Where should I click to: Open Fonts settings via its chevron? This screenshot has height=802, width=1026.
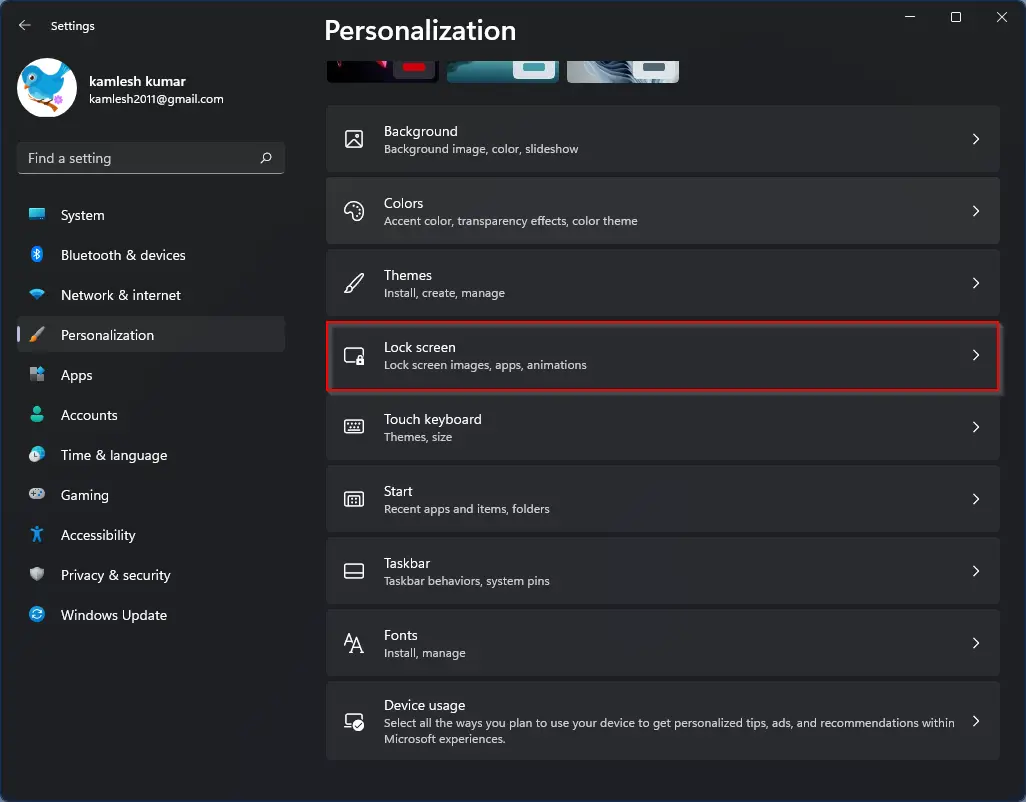point(976,642)
